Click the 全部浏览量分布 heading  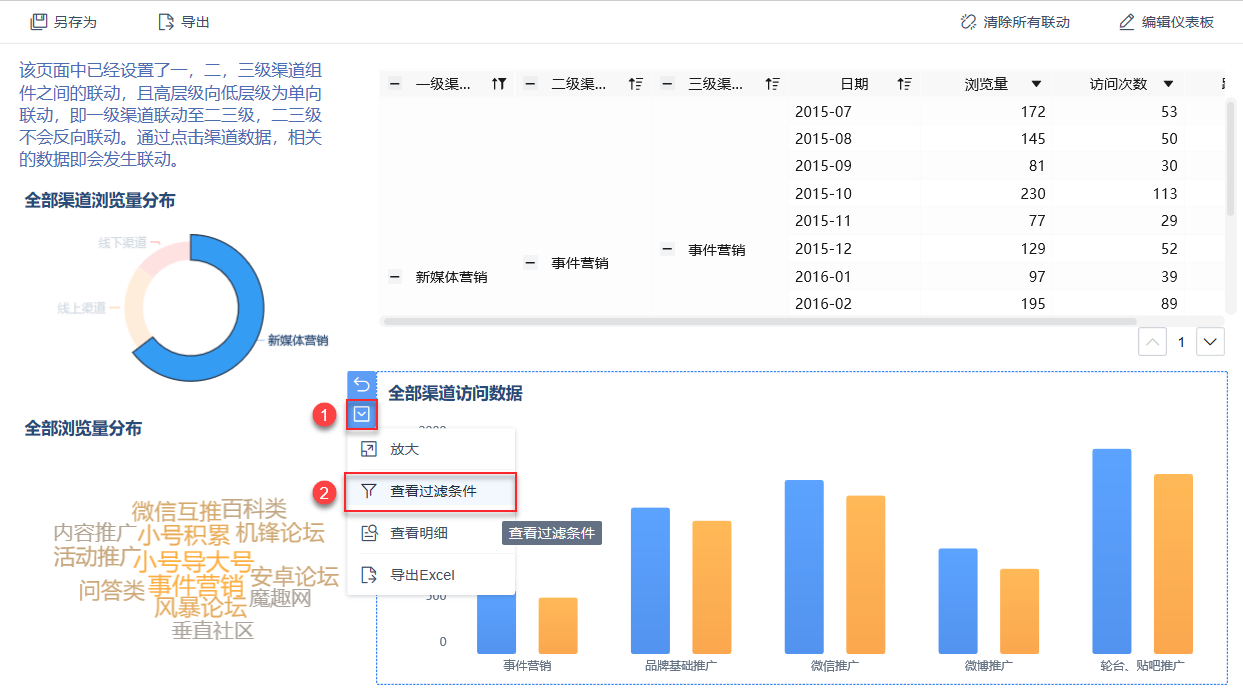point(83,428)
